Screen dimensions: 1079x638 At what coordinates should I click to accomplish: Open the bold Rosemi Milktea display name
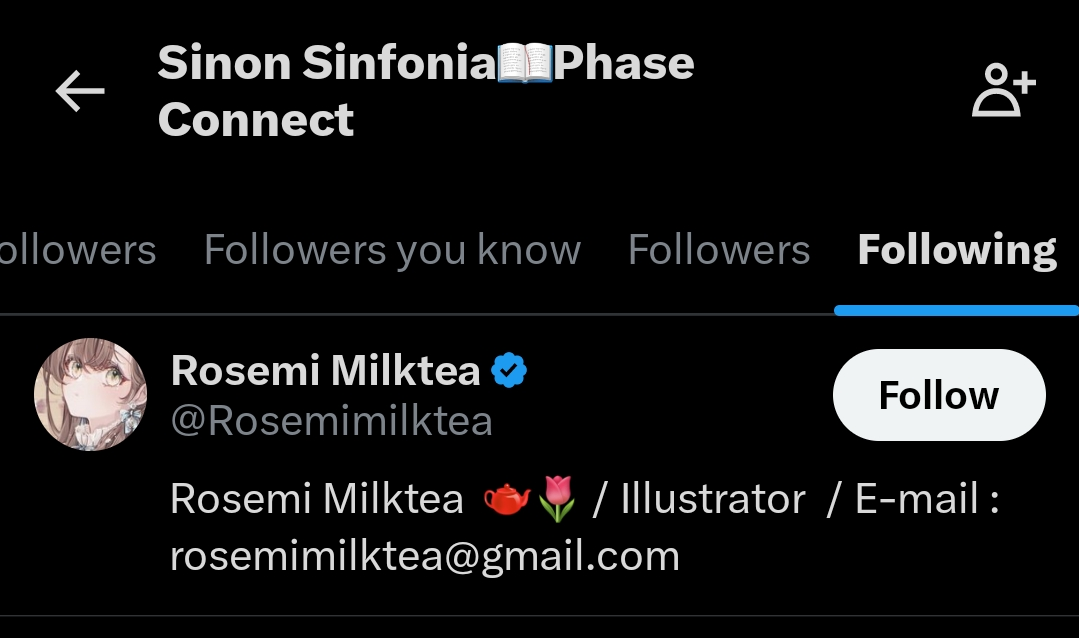pos(325,371)
